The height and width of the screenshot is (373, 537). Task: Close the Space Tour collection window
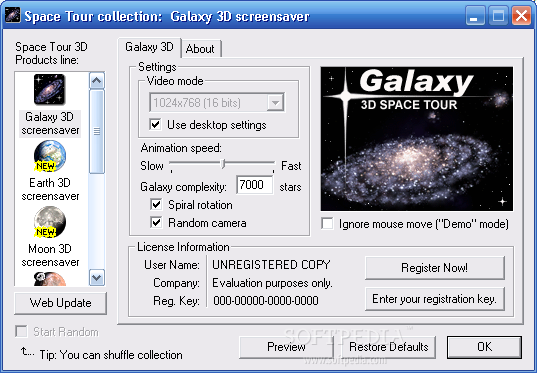pyautogui.click(x=521, y=16)
